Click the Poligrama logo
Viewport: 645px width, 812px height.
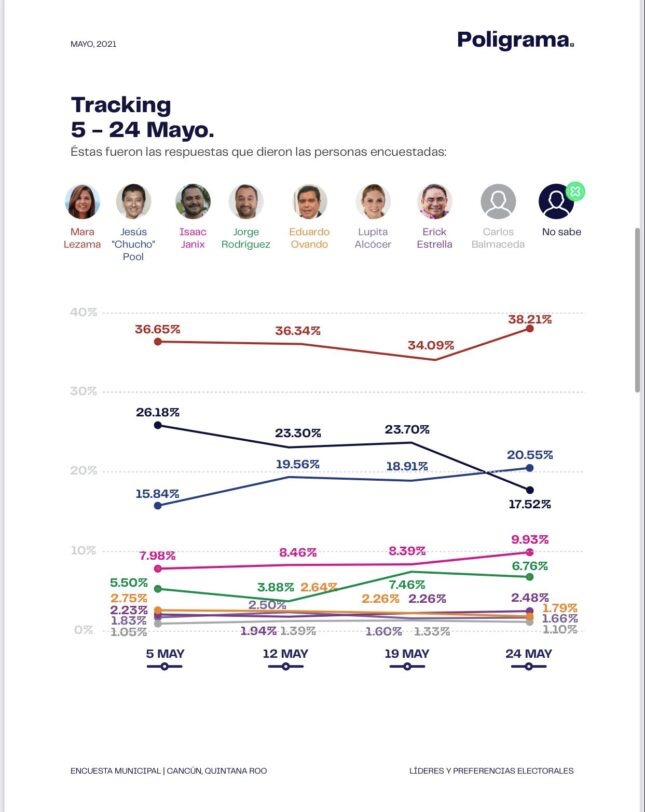coord(516,40)
